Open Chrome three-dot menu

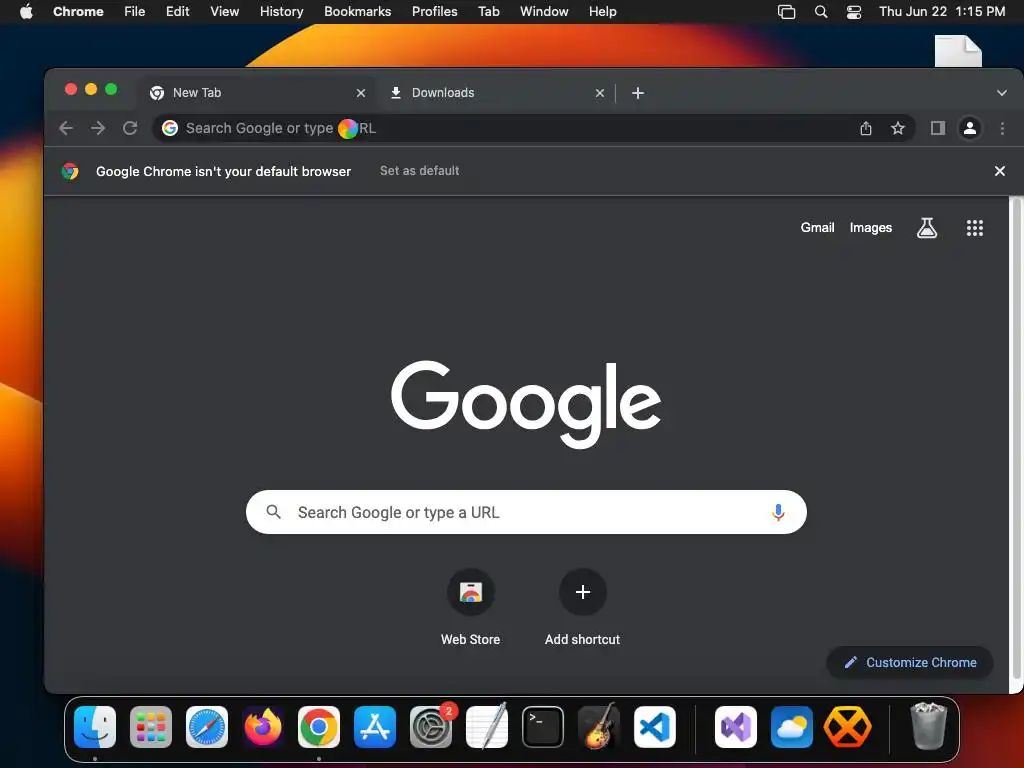click(x=1002, y=128)
